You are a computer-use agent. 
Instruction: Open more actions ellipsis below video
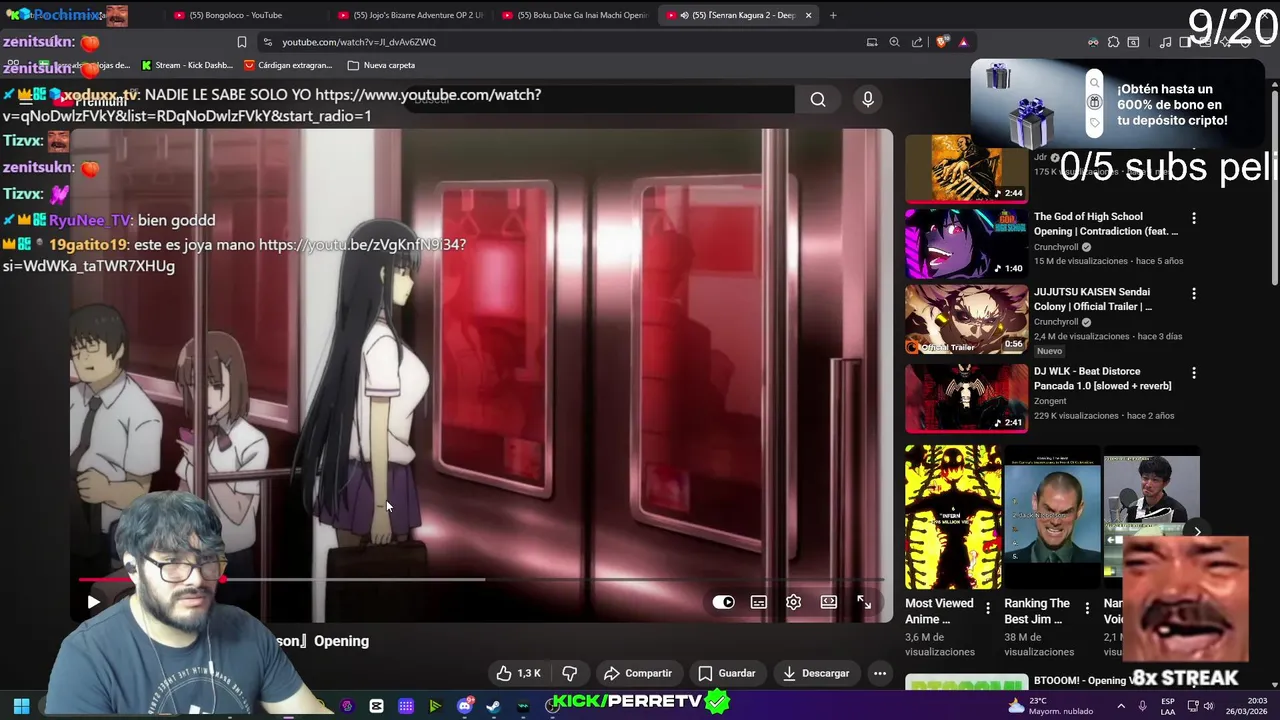pyautogui.click(x=880, y=673)
